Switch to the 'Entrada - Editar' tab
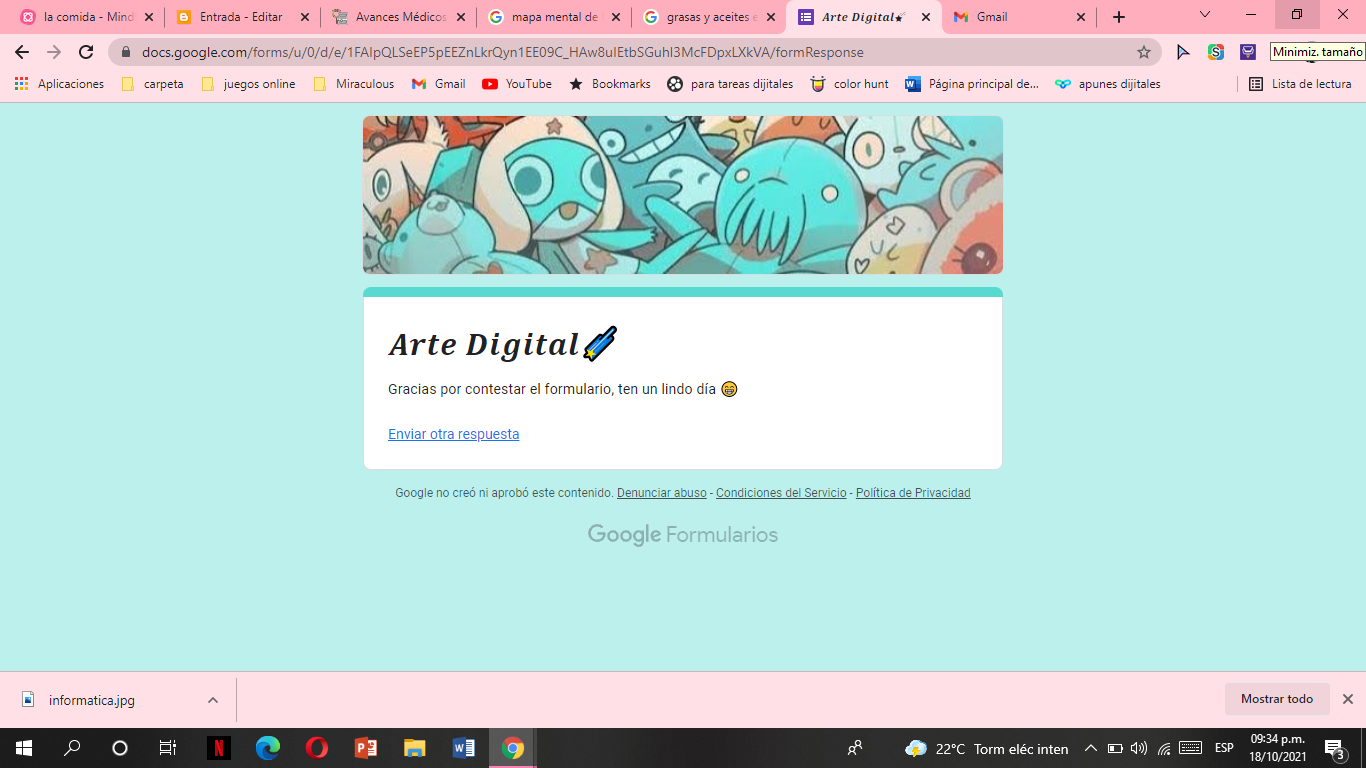The image size is (1366, 768). click(241, 17)
